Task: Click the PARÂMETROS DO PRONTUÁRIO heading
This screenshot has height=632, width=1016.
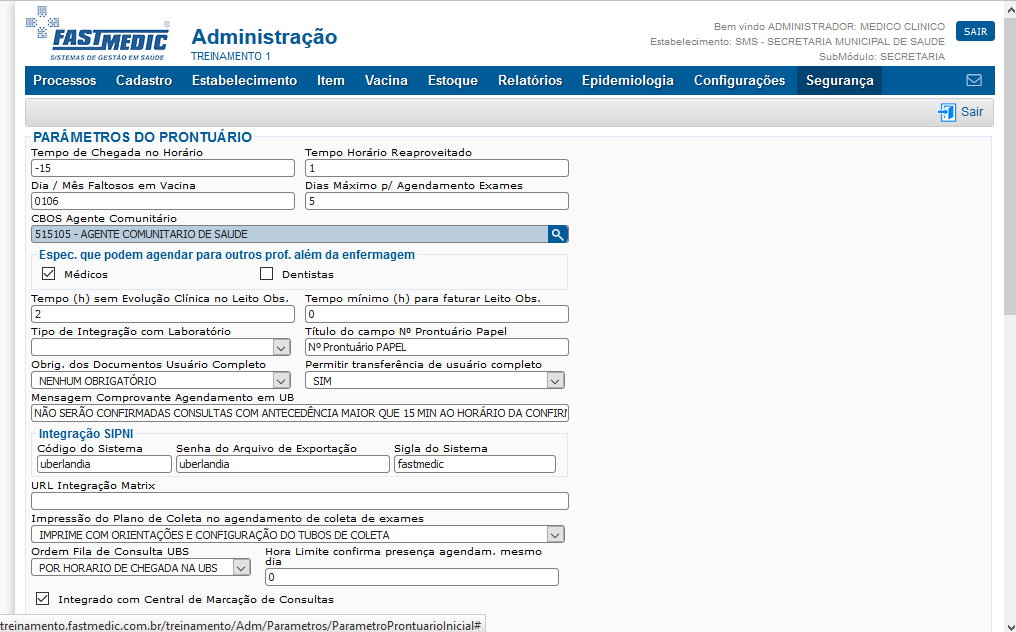Action: [x=143, y=137]
